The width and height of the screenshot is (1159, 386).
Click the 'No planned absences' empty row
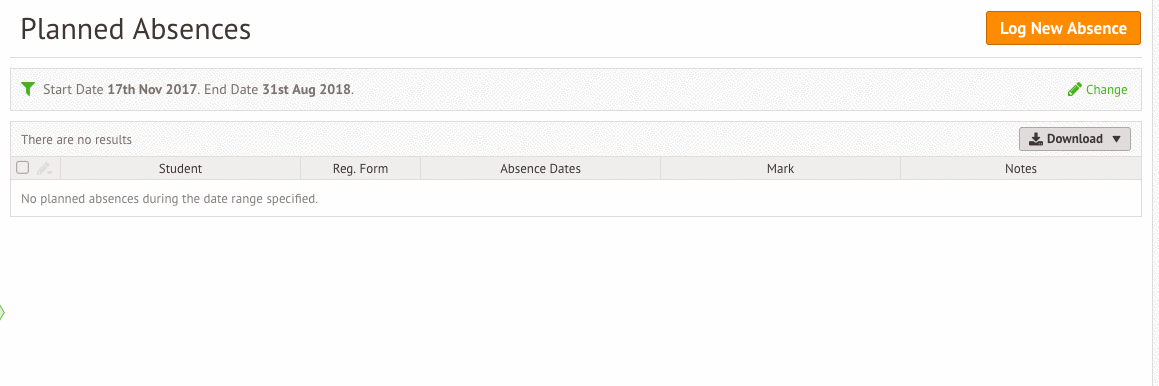(576, 198)
